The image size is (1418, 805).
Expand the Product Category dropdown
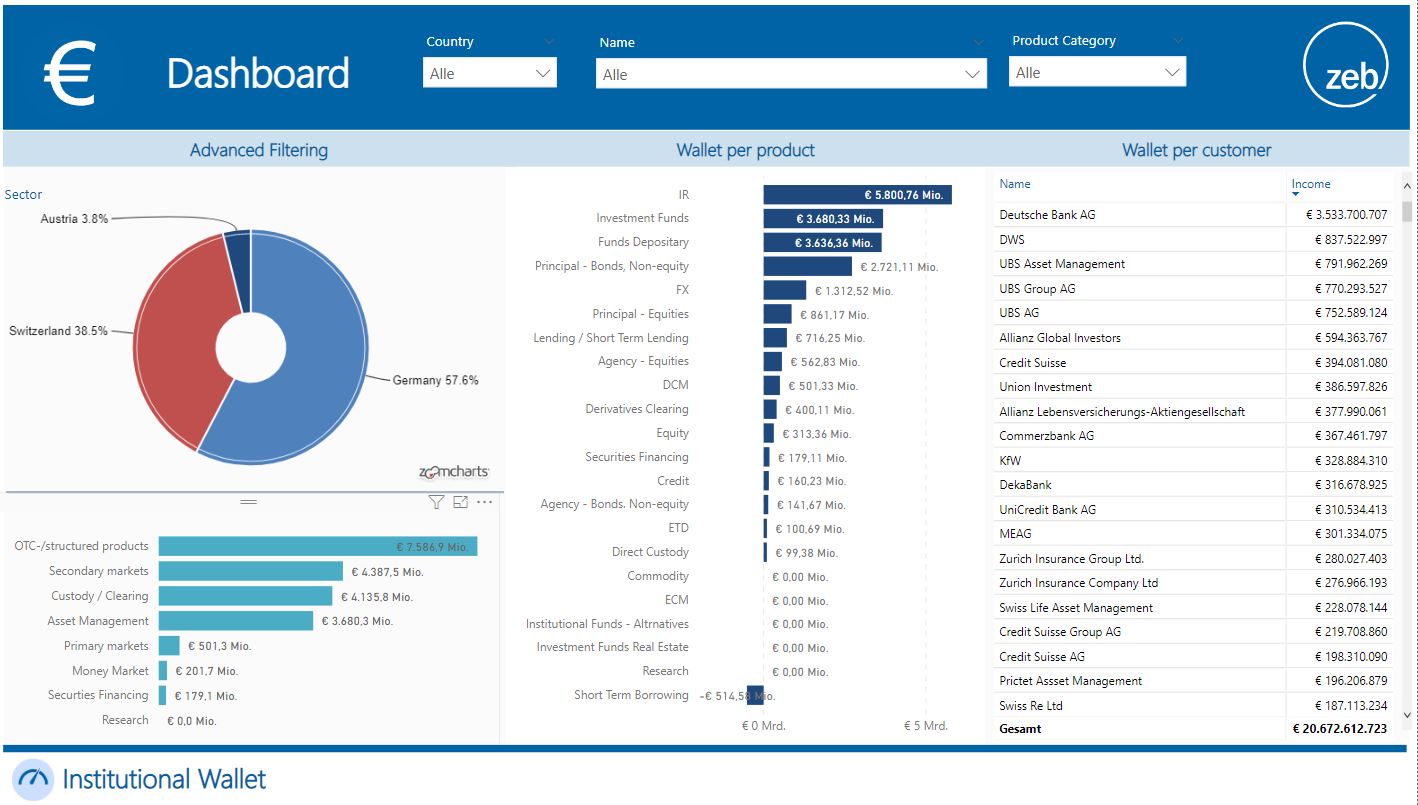(x=1172, y=73)
